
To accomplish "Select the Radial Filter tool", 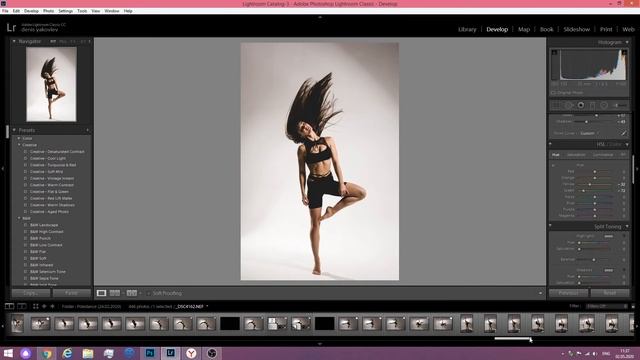I will 604,105.
